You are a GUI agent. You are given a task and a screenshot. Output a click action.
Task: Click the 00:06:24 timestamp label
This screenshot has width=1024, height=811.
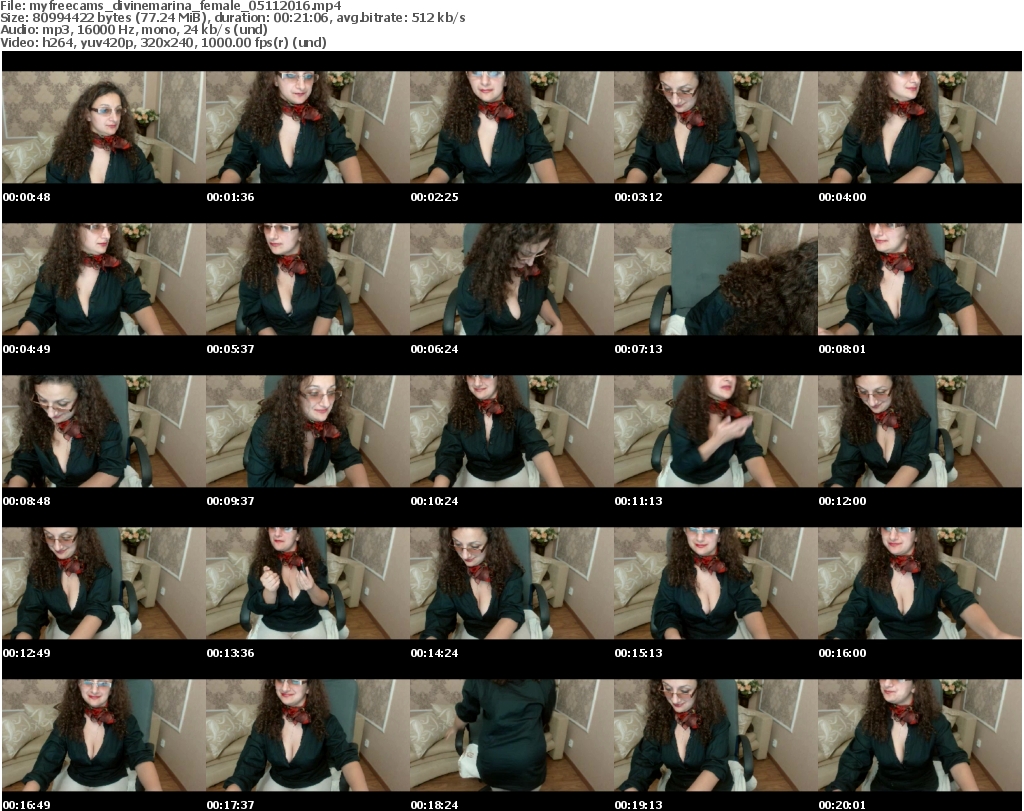434,349
